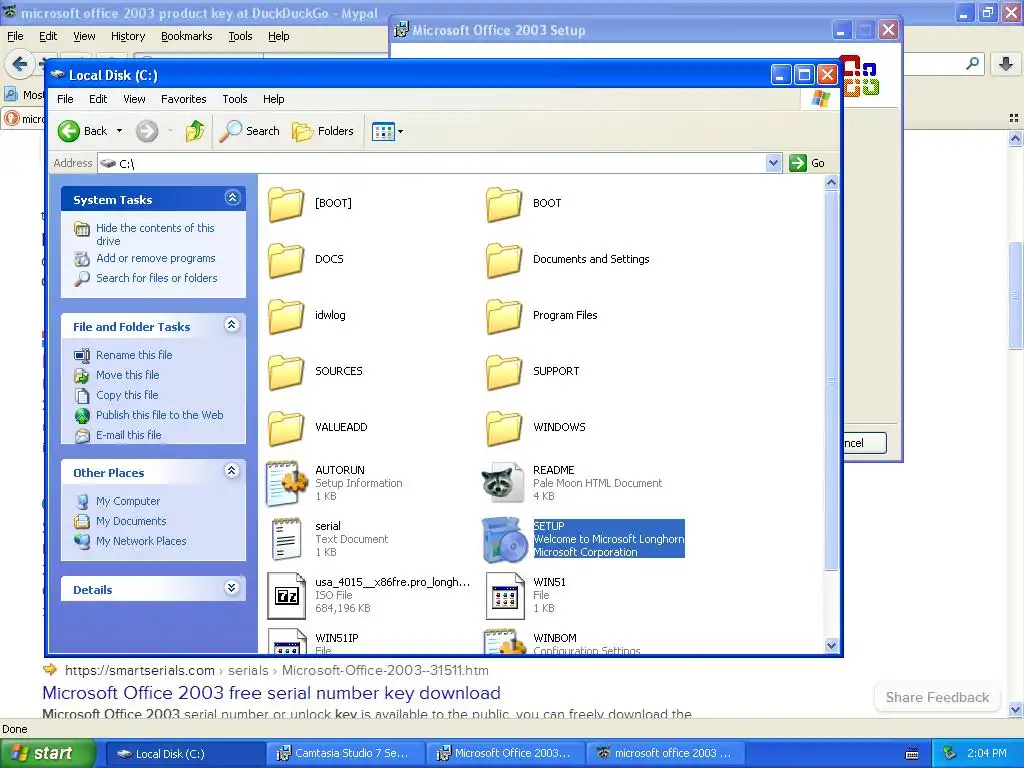Switch to Microsoft Office 2003 Setup taskbar item
Screen dimensions: 1024x768
[x=505, y=754]
